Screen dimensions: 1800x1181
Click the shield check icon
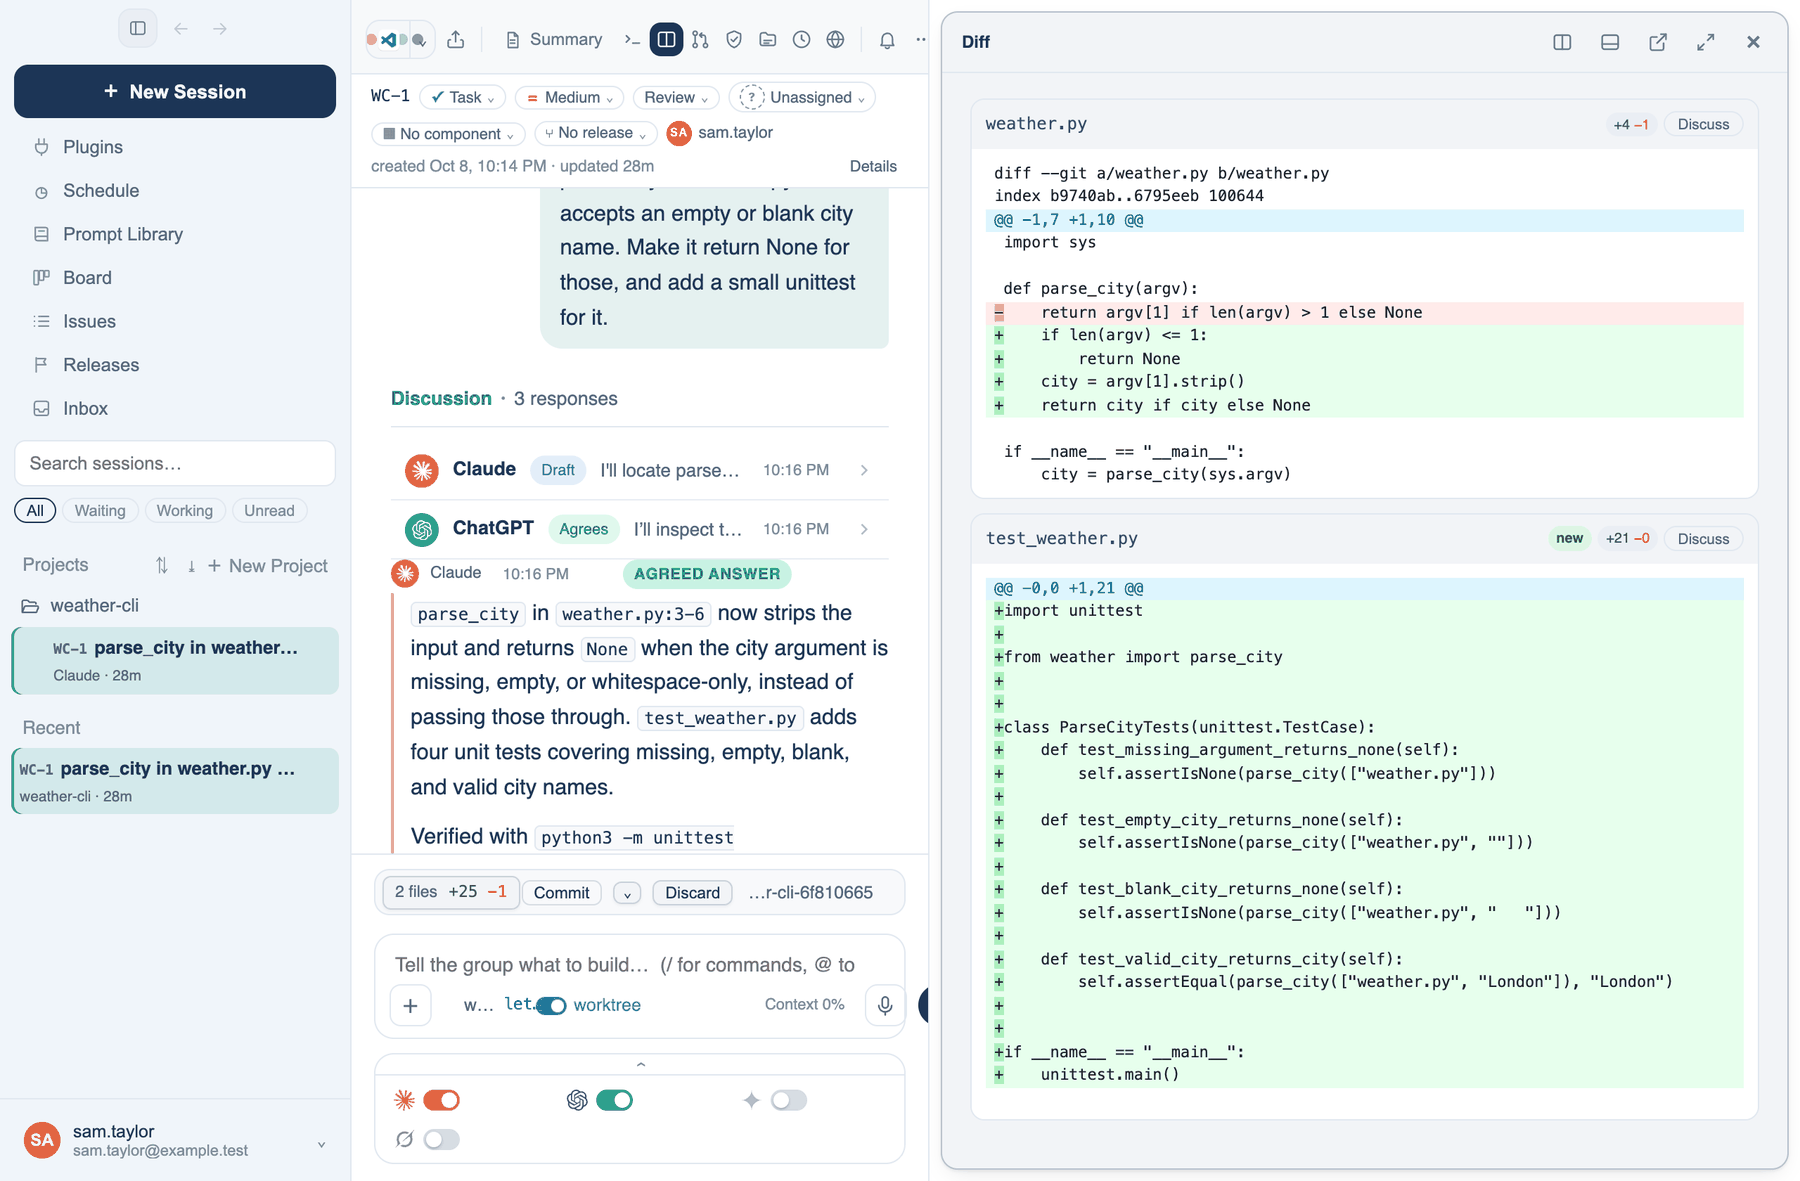click(x=734, y=39)
